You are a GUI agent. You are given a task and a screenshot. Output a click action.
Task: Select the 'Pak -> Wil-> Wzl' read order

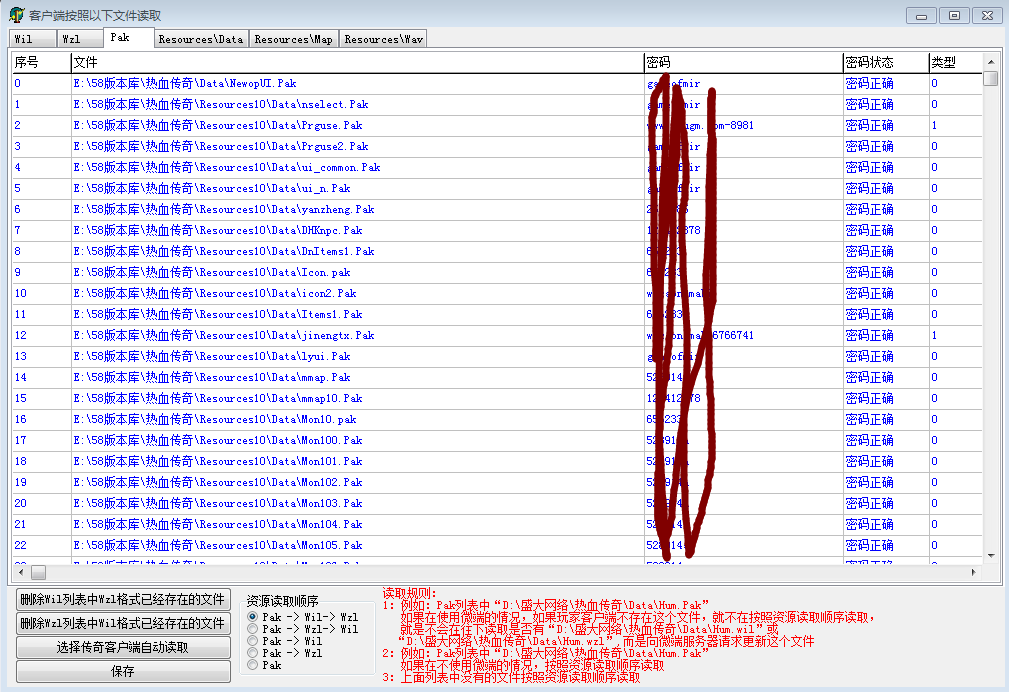pyautogui.click(x=253, y=617)
